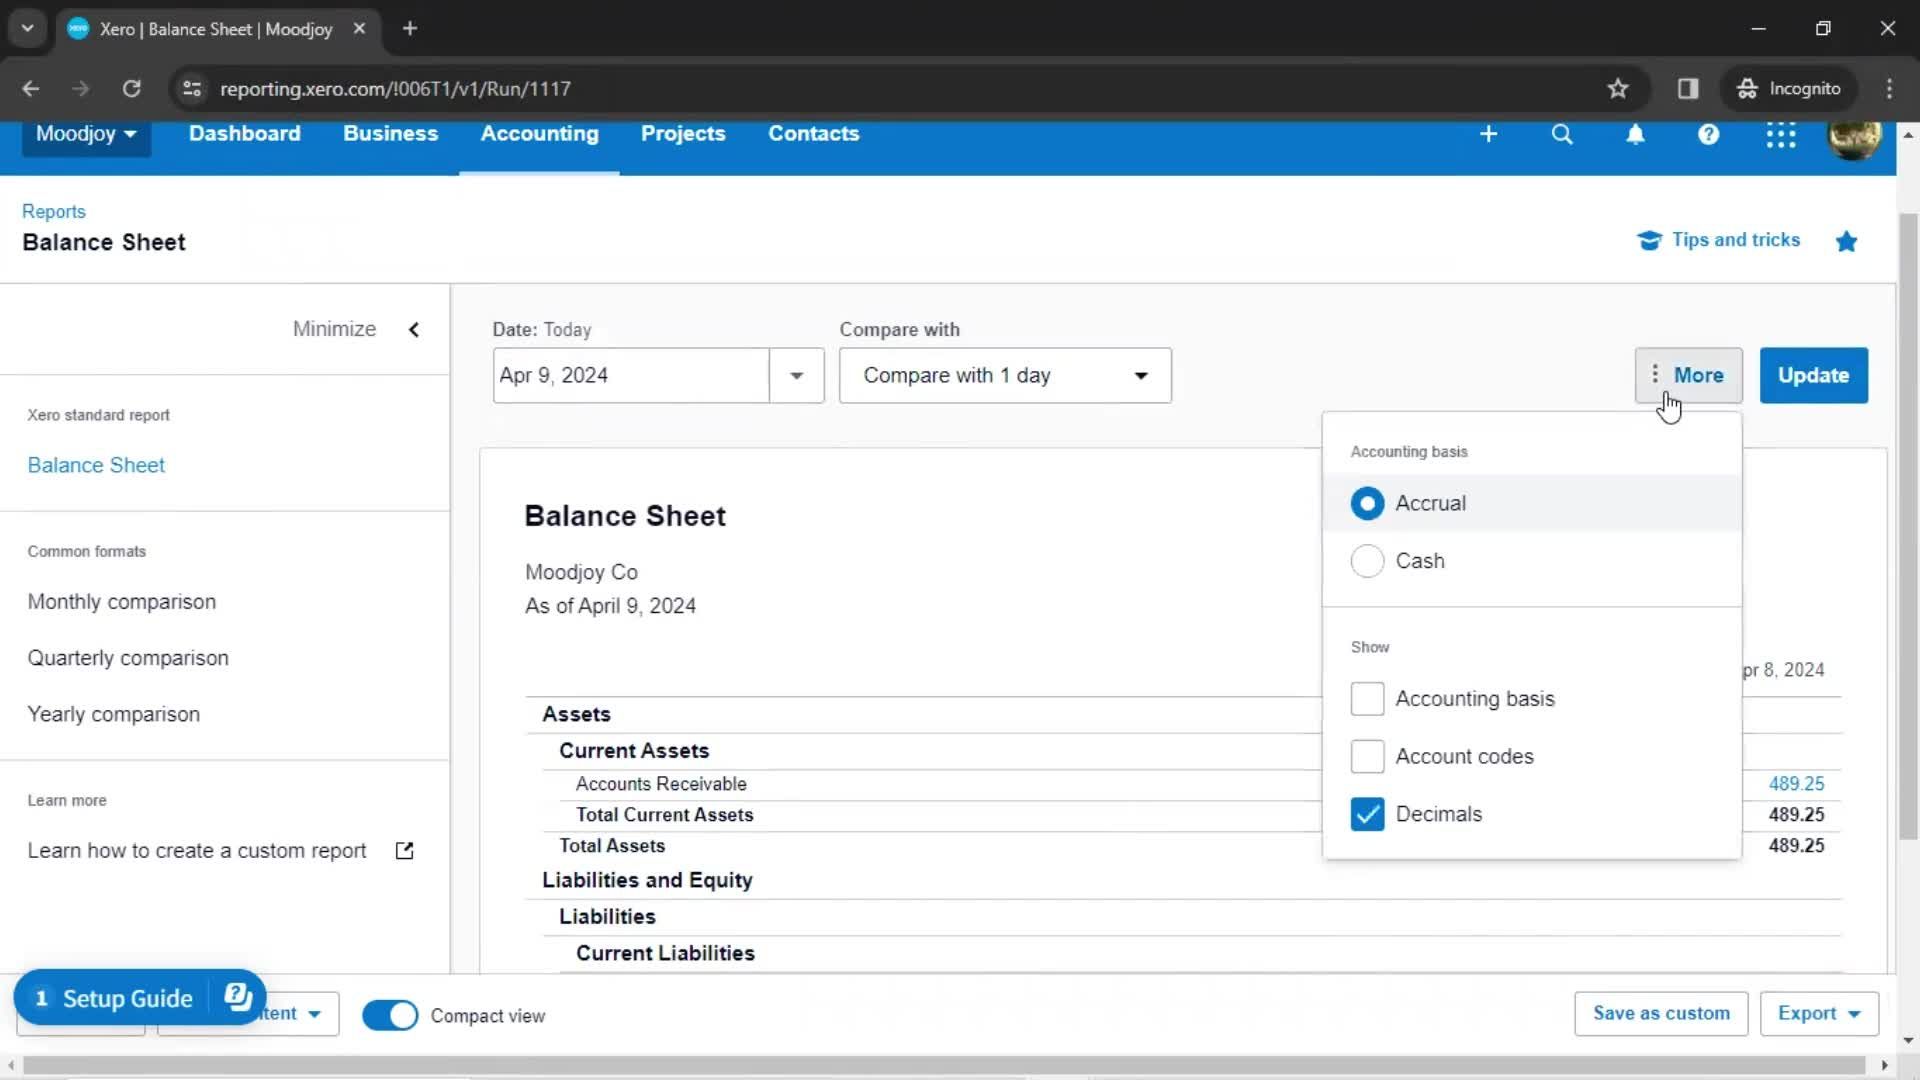The height and width of the screenshot is (1080, 1920).
Task: Open the date picker dropdown arrow
Action: (x=797, y=376)
